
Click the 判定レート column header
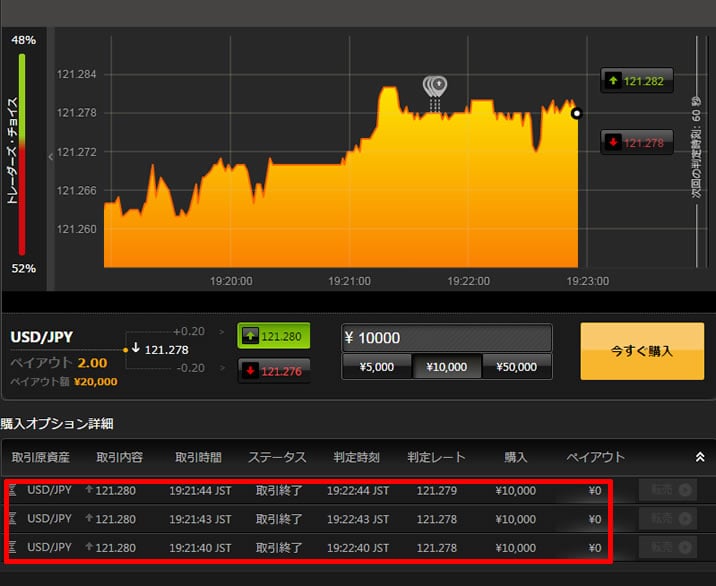click(437, 457)
